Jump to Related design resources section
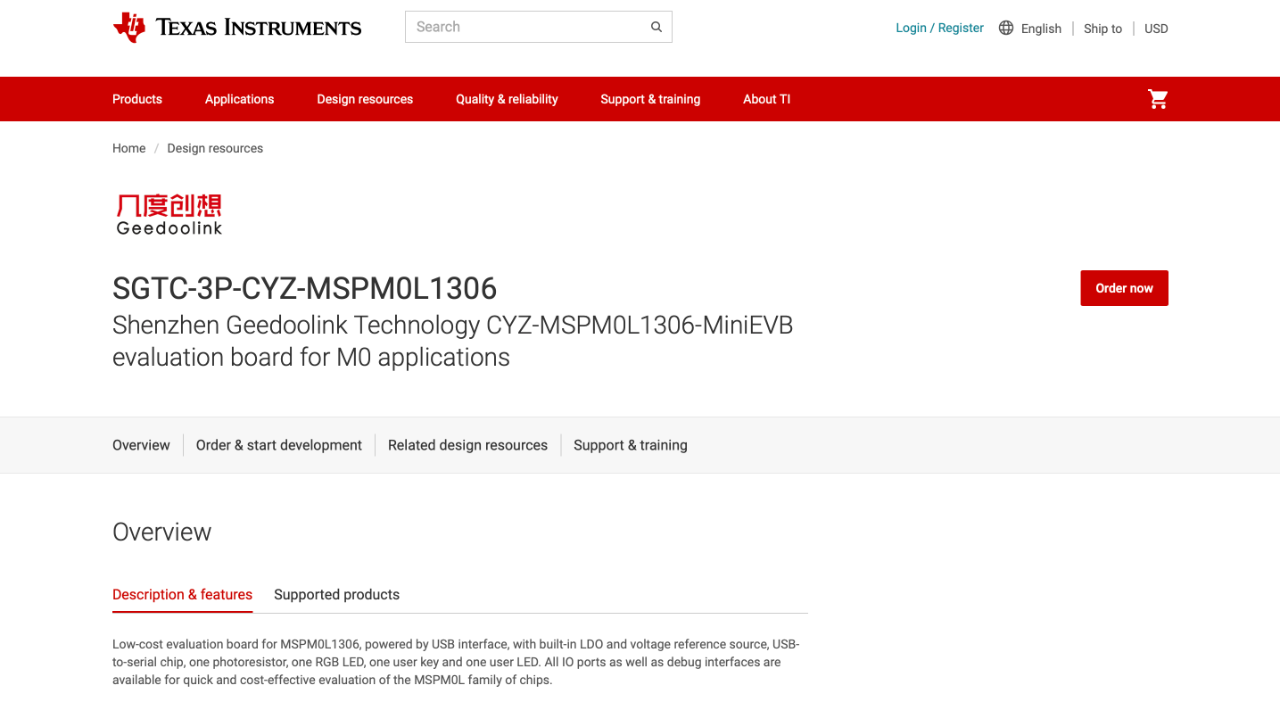Viewport: 1280px width, 706px height. [x=468, y=445]
